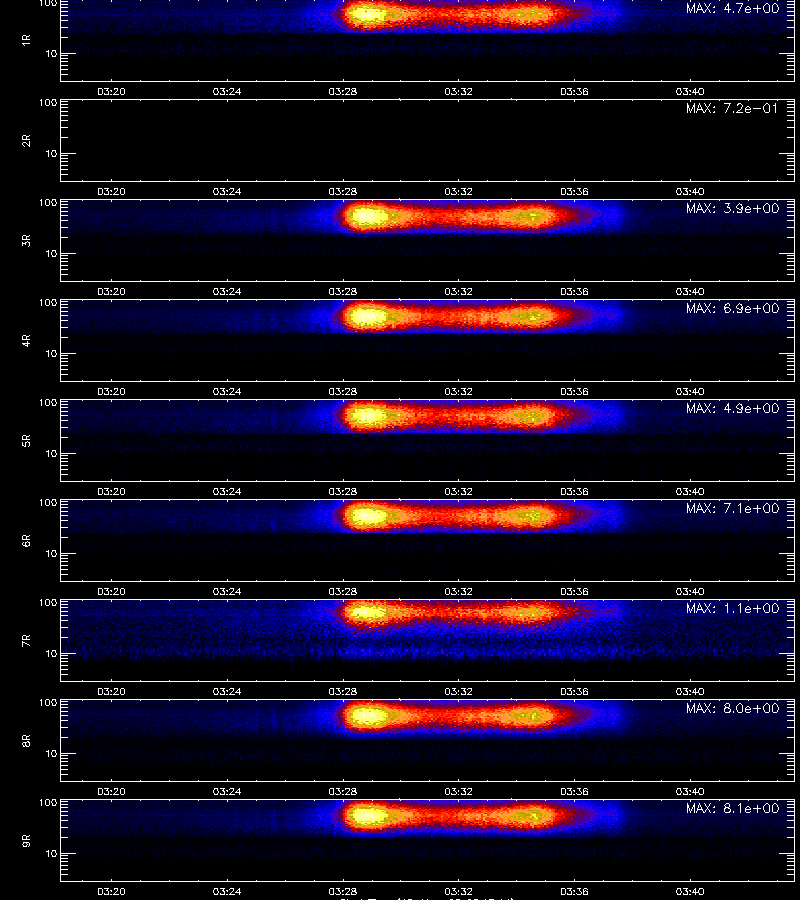Click the bright yellow peak in the 3R spectrogram
This screenshot has width=800, height=900.
click(x=367, y=216)
